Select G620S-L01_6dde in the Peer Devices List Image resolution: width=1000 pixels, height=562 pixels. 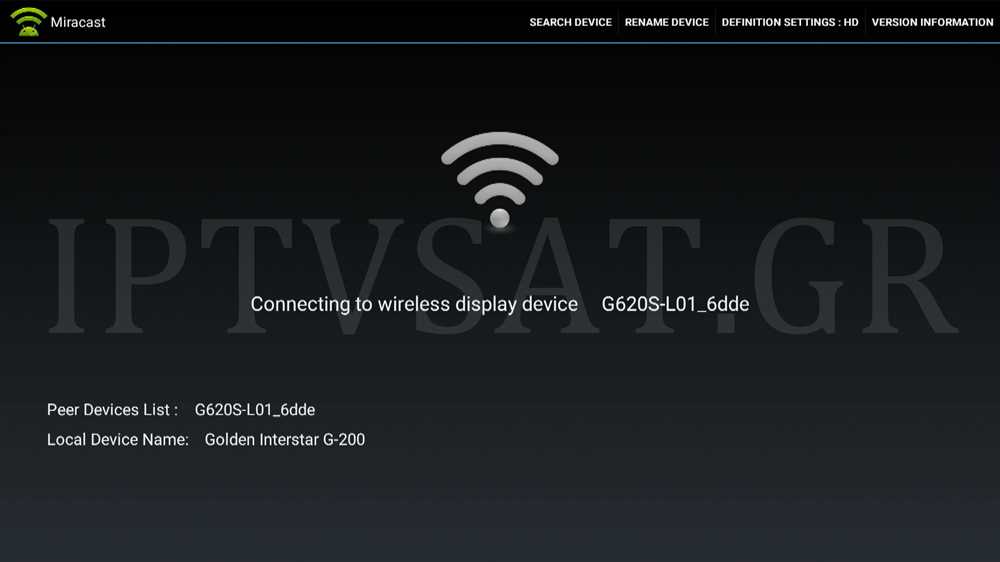[254, 410]
